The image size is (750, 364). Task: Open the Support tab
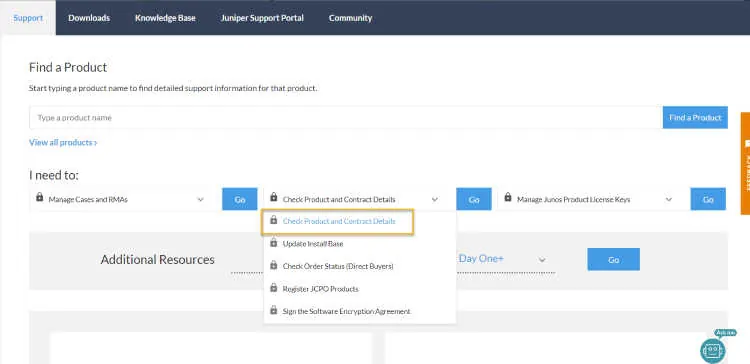(28, 18)
